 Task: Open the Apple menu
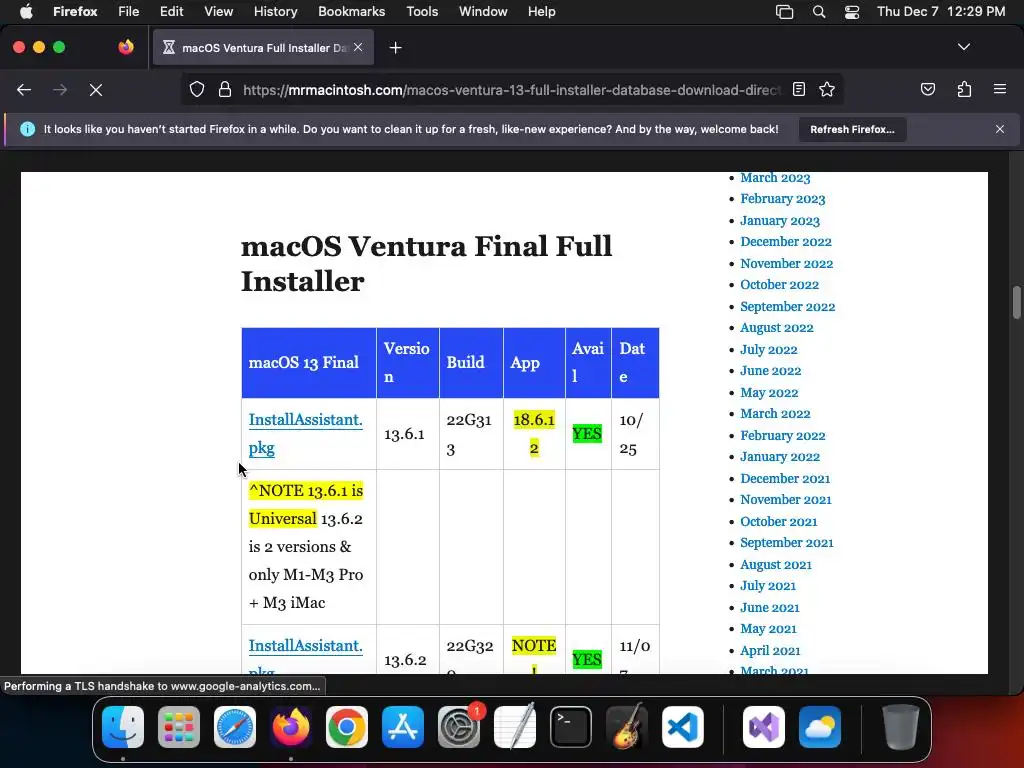coord(26,11)
